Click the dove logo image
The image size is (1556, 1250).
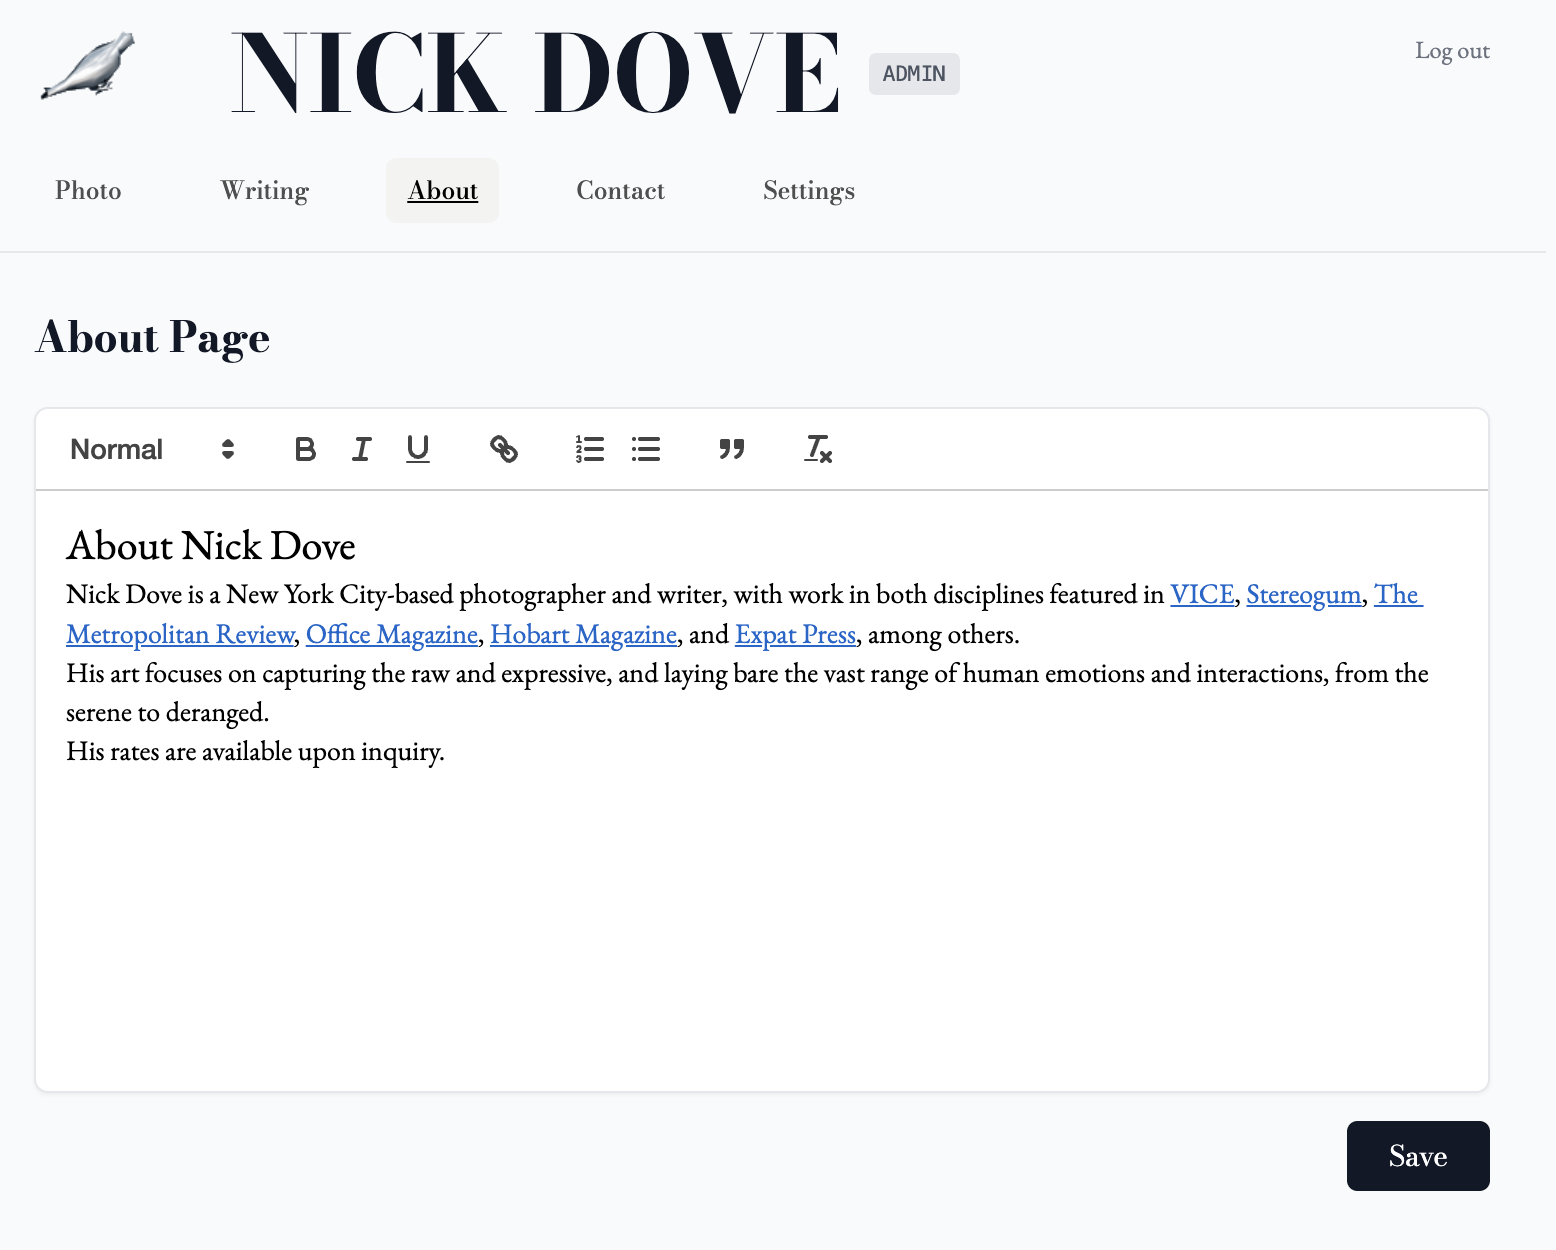click(x=88, y=66)
